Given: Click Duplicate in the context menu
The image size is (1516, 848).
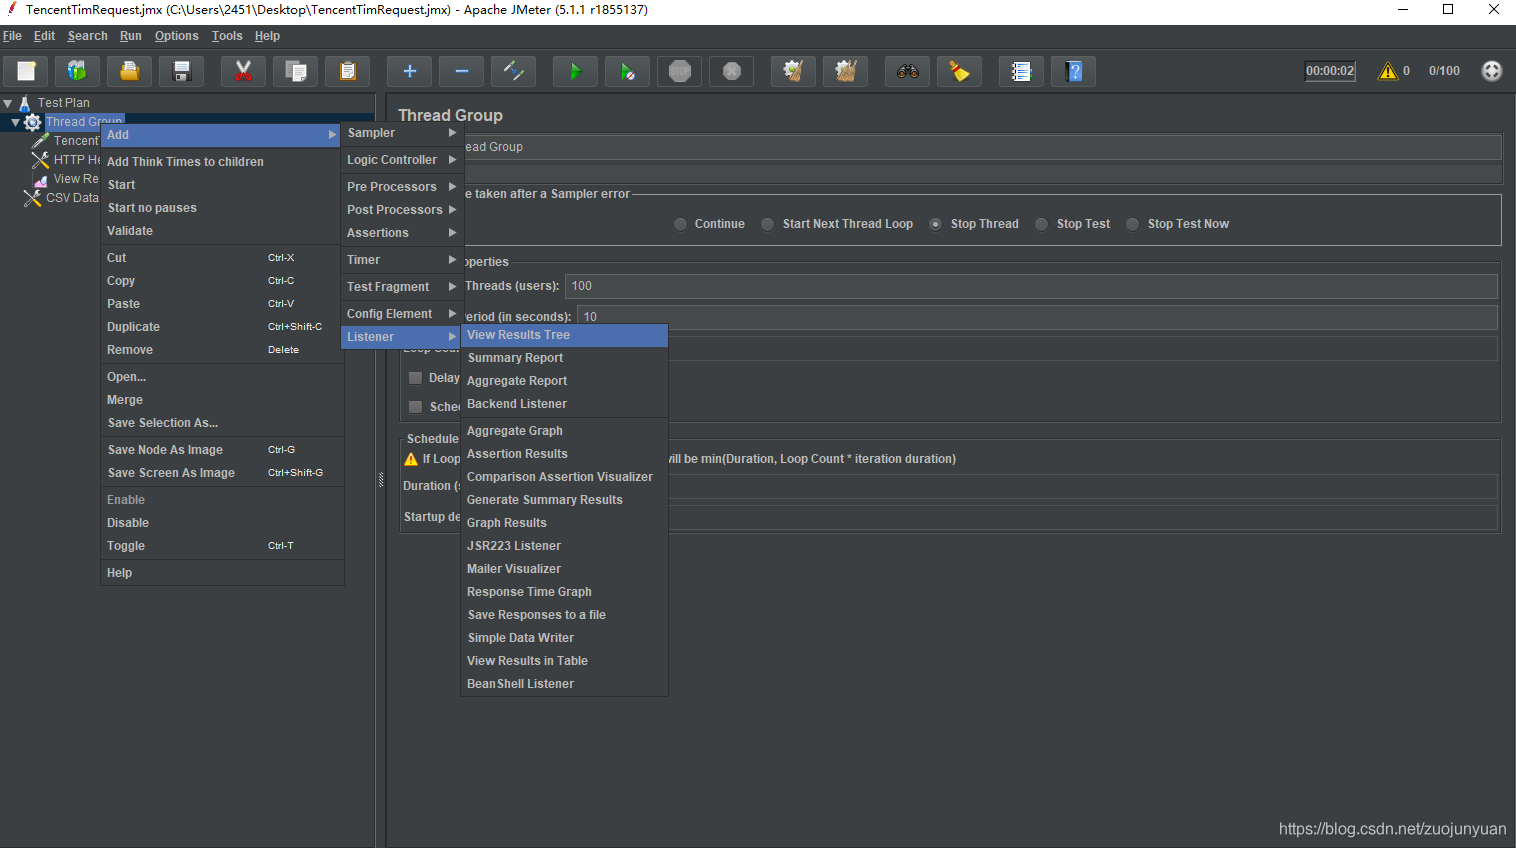Looking at the screenshot, I should click(221, 327).
